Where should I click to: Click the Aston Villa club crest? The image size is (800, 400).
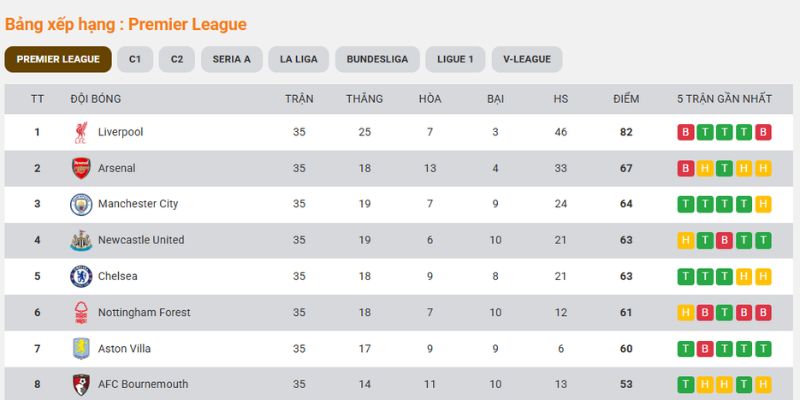tap(81, 348)
